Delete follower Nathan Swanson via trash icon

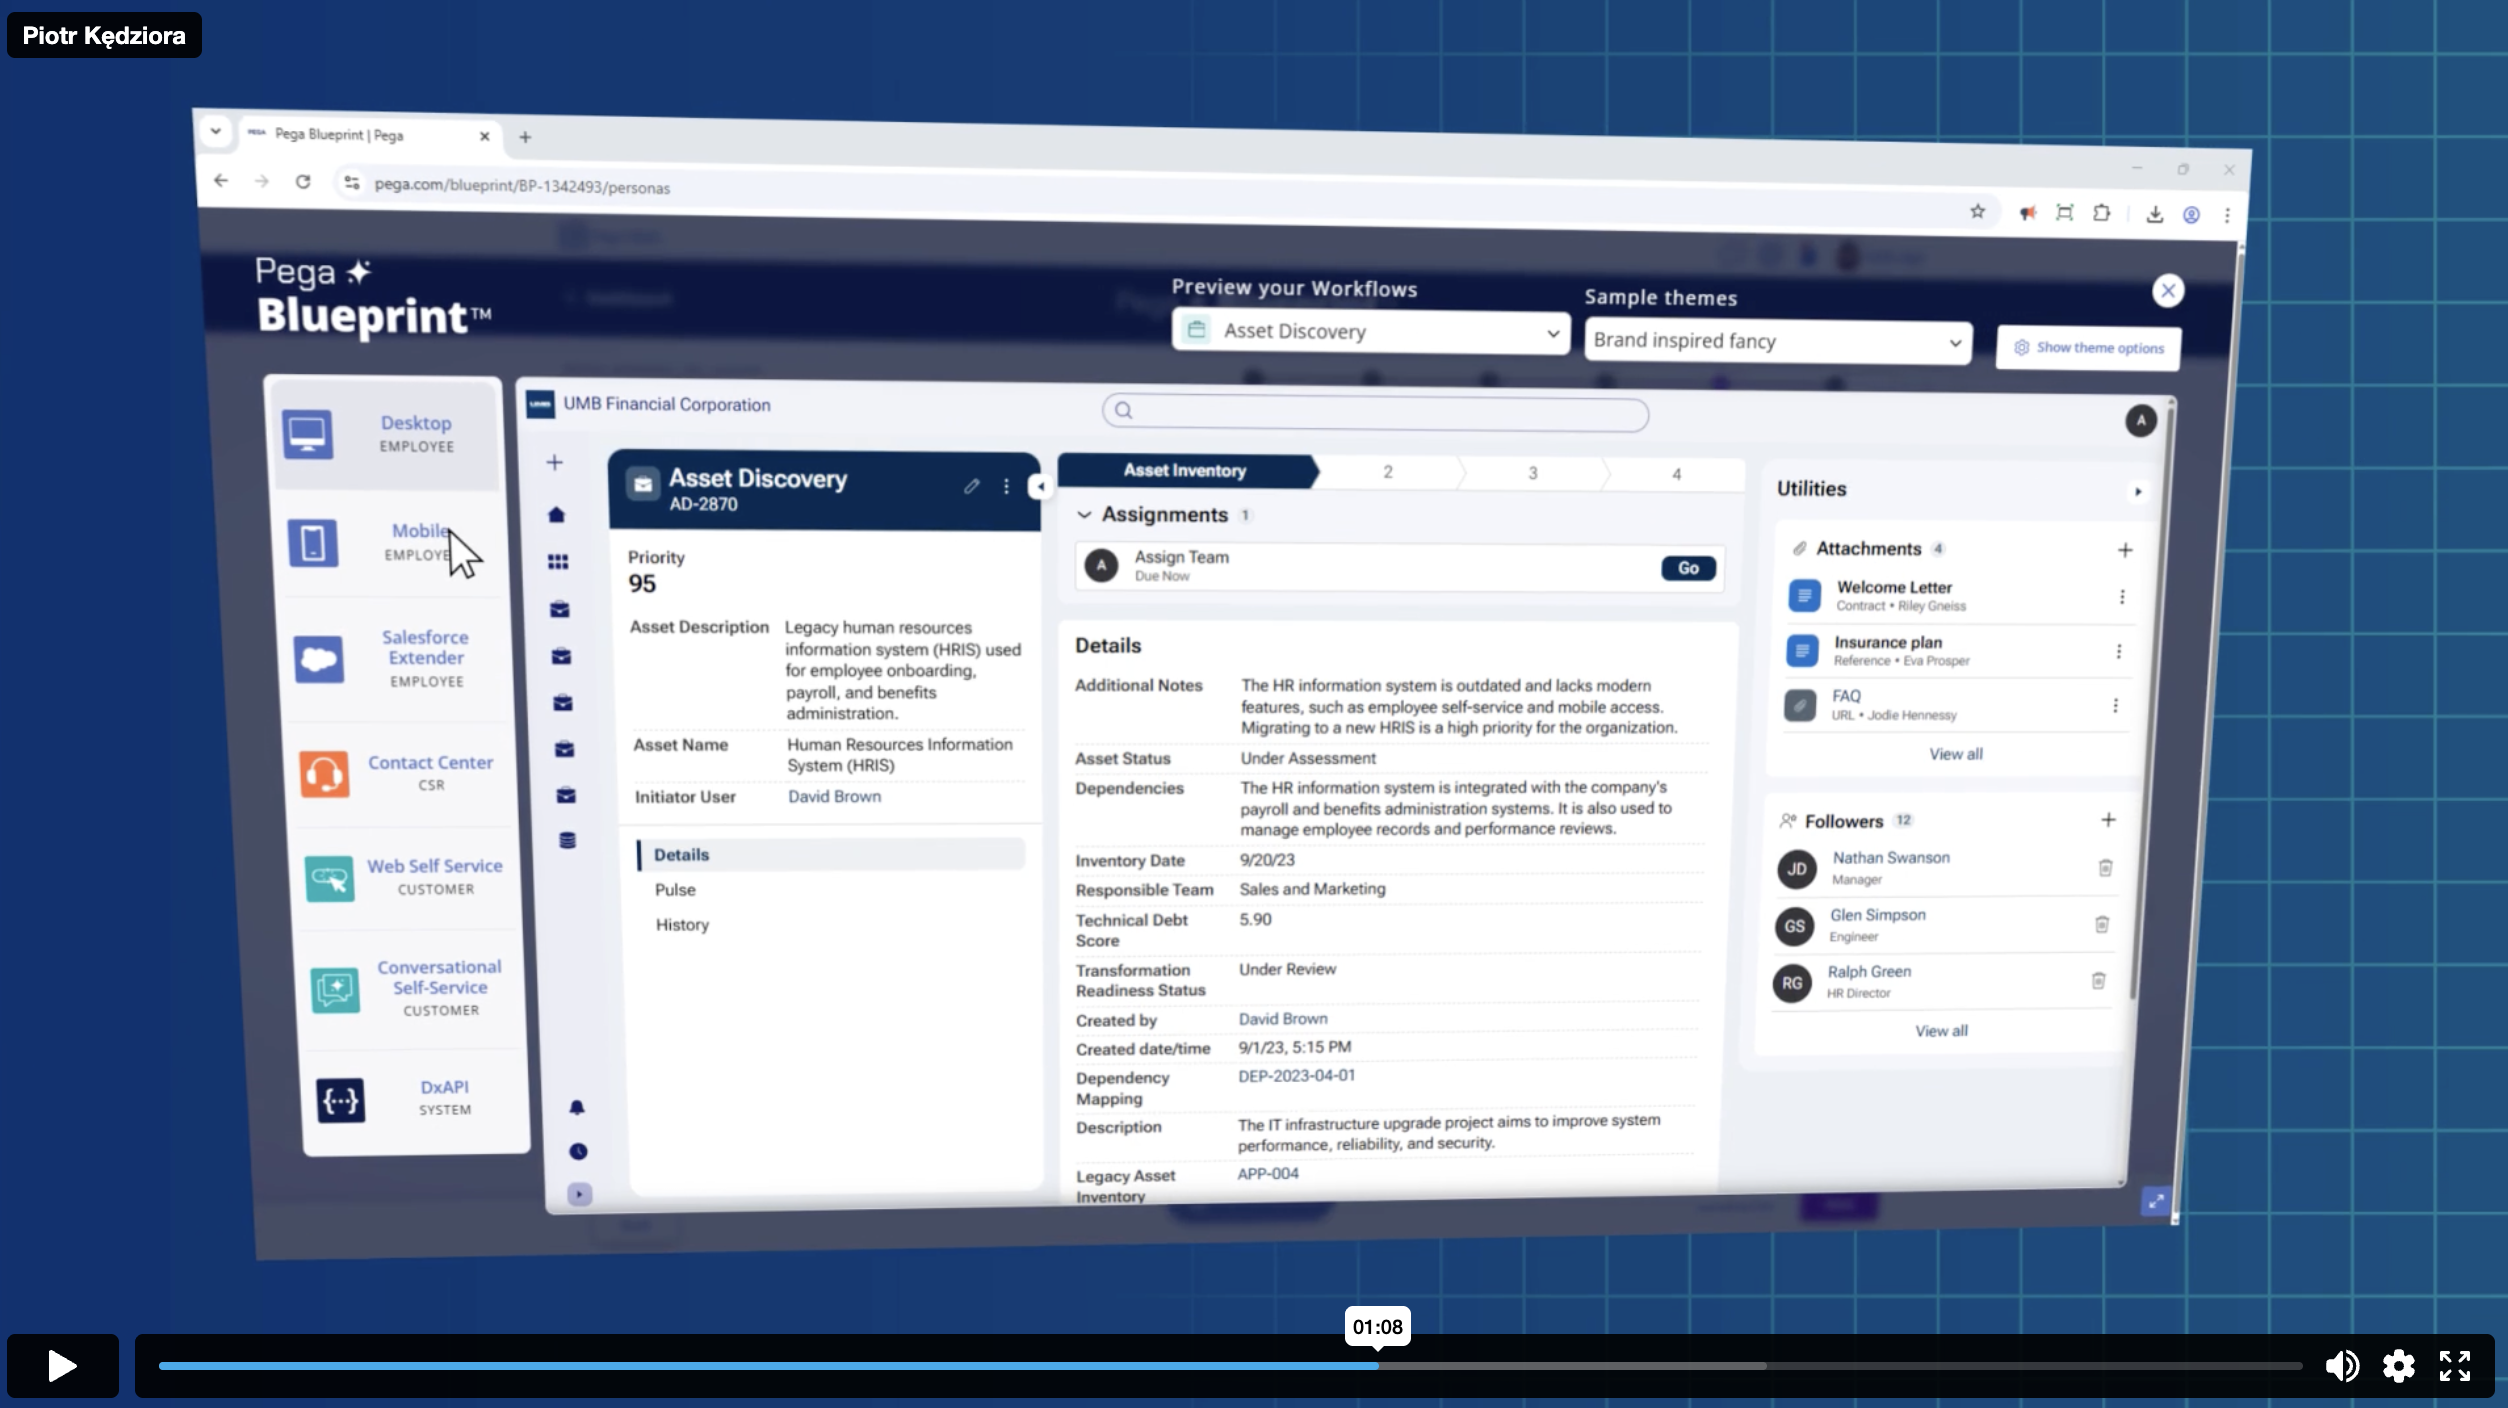pyautogui.click(x=2105, y=868)
